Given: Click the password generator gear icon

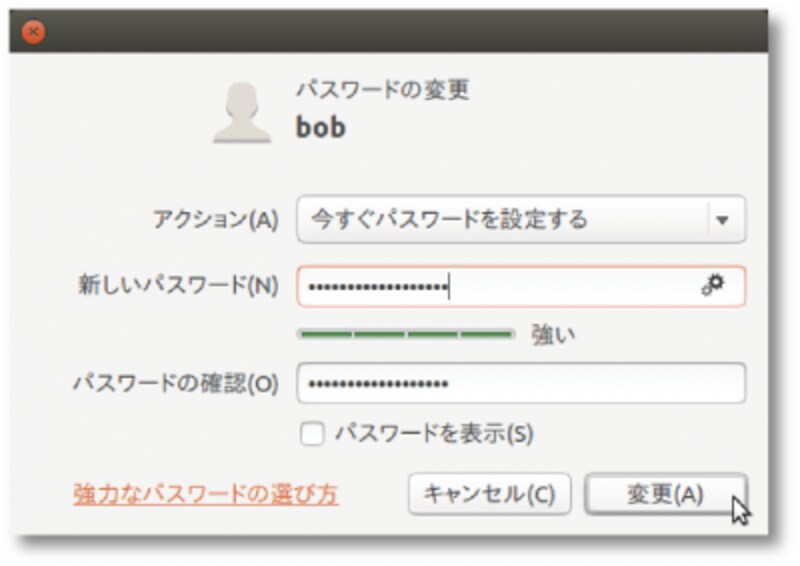Looking at the screenshot, I should point(713,284).
